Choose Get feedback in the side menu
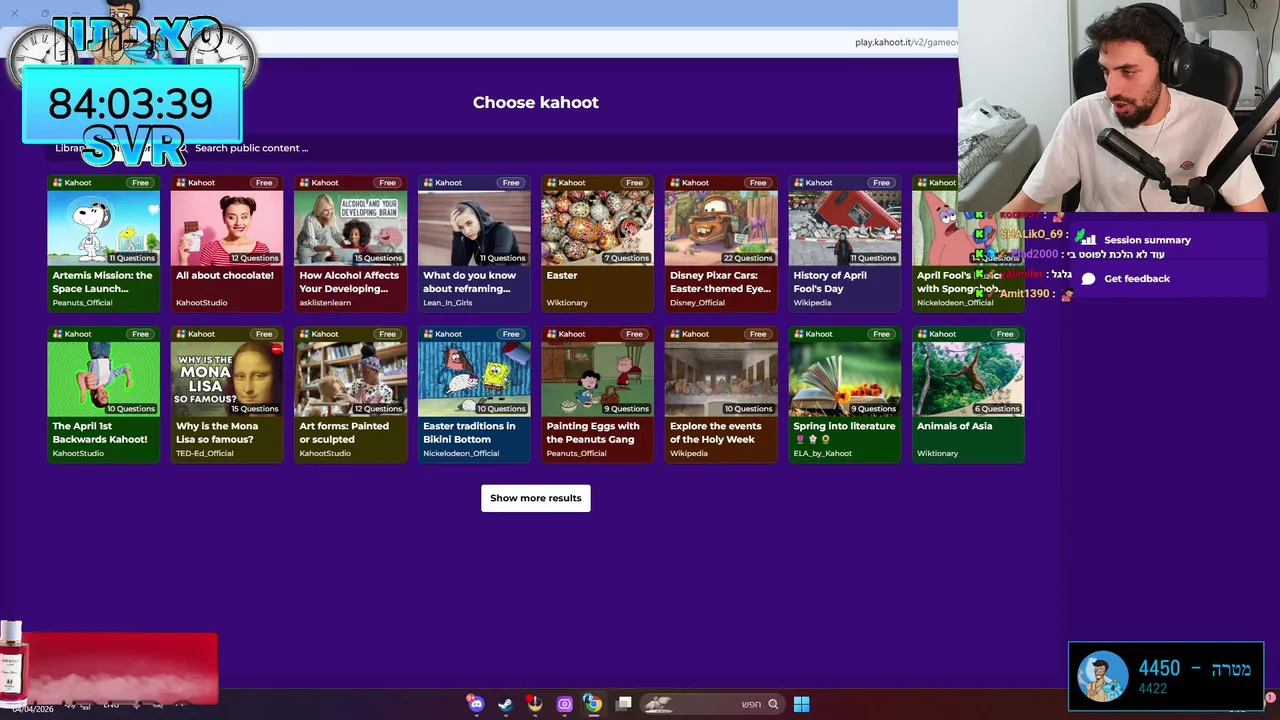 tap(1137, 279)
